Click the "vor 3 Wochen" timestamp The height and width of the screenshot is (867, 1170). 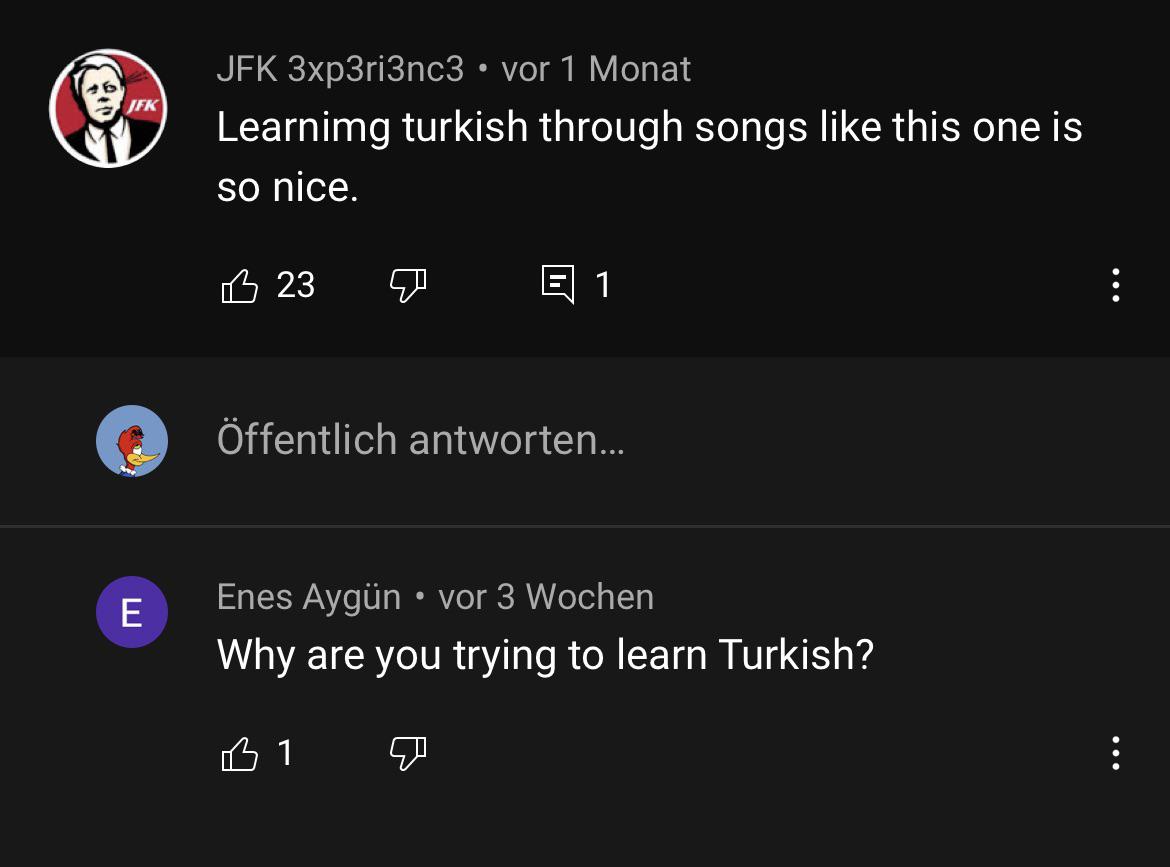[x=546, y=597]
